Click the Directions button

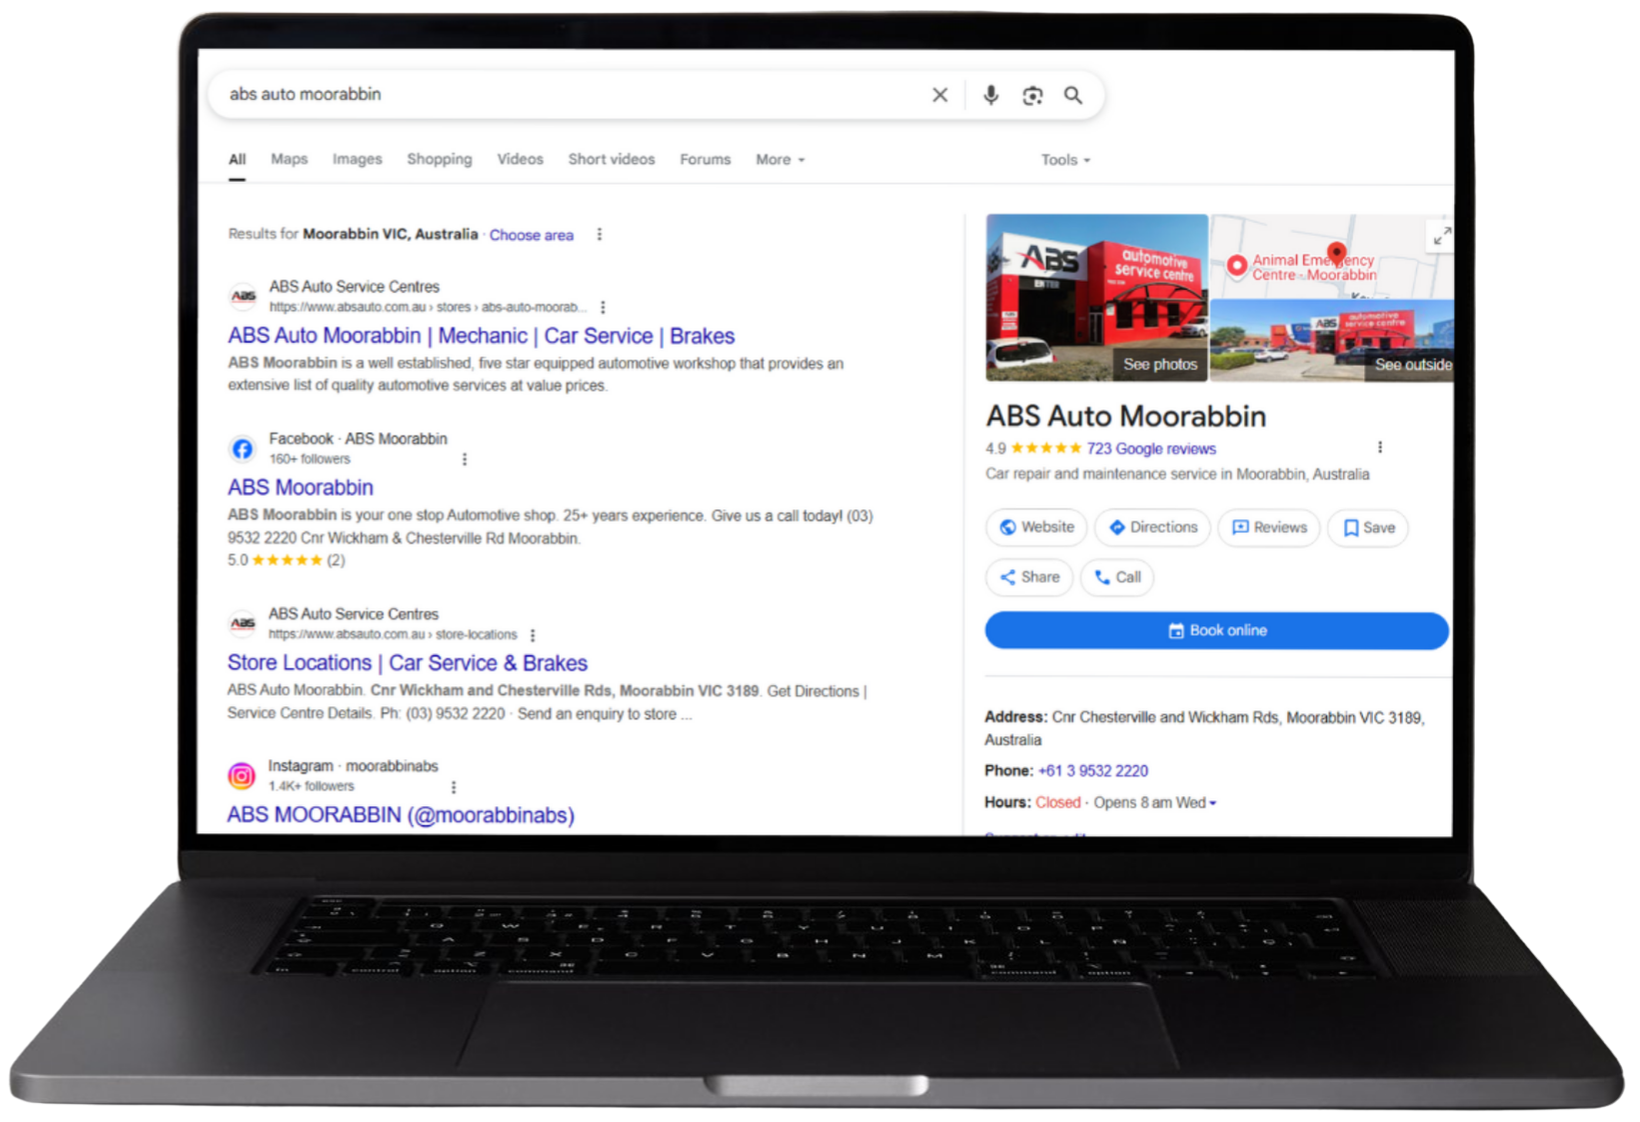pyautogui.click(x=1152, y=527)
